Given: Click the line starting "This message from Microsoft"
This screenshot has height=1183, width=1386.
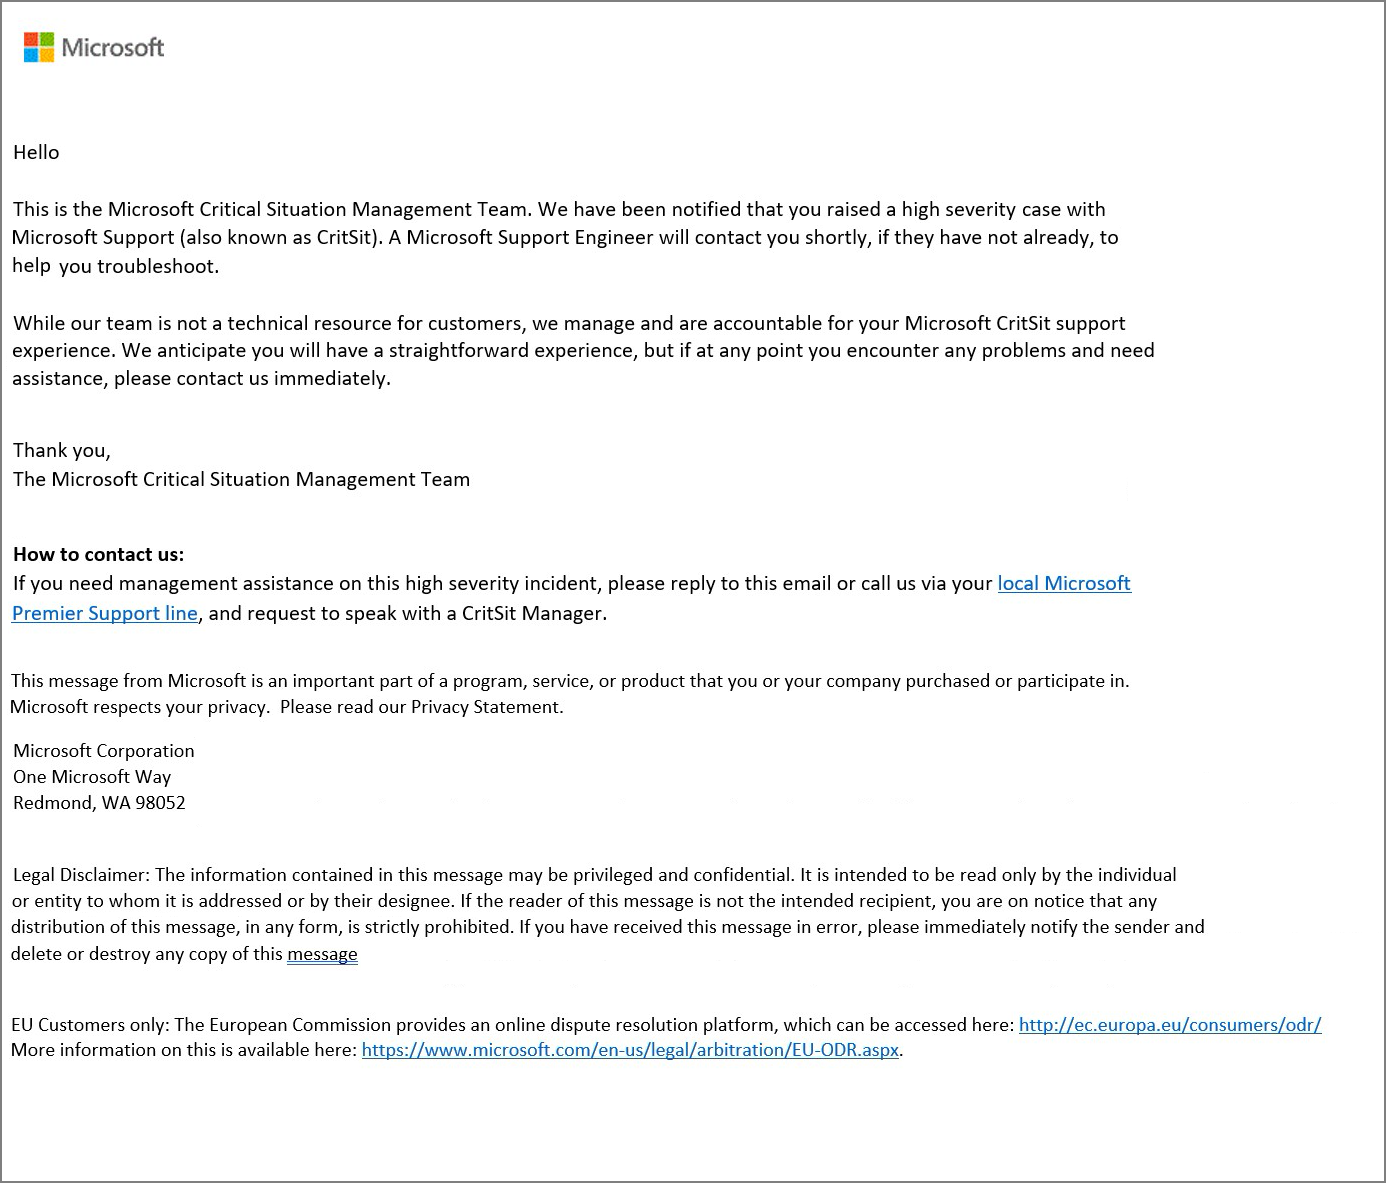Looking at the screenshot, I should click(x=570, y=681).
